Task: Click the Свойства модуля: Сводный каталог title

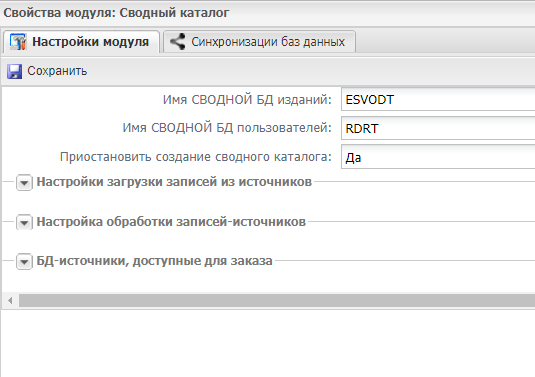Action: (116, 13)
